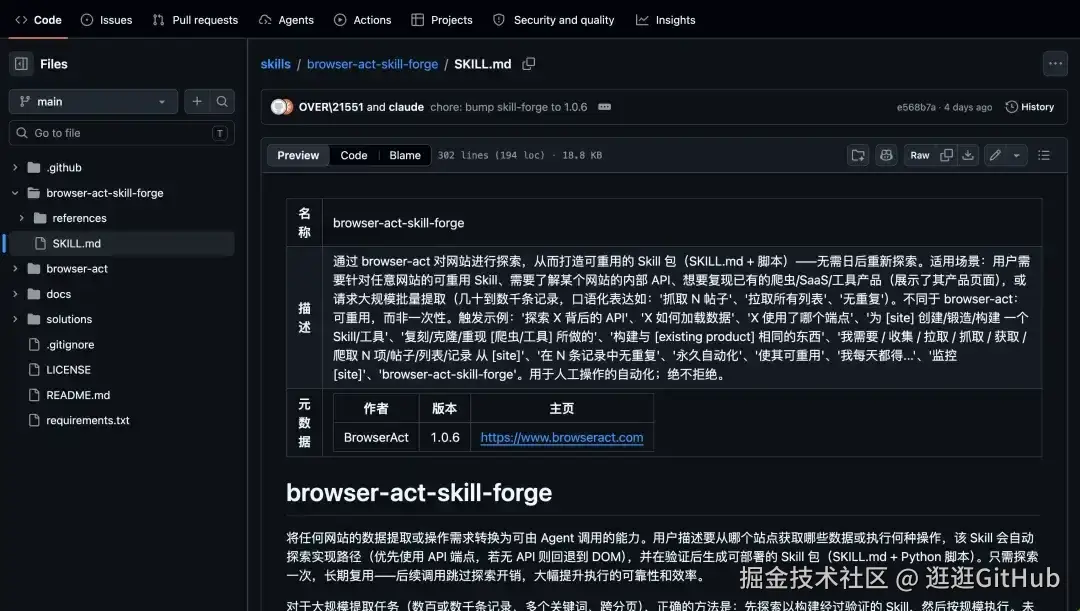The width and height of the screenshot is (1080, 611).
Task: View the Insights tab
Action: (x=665, y=20)
